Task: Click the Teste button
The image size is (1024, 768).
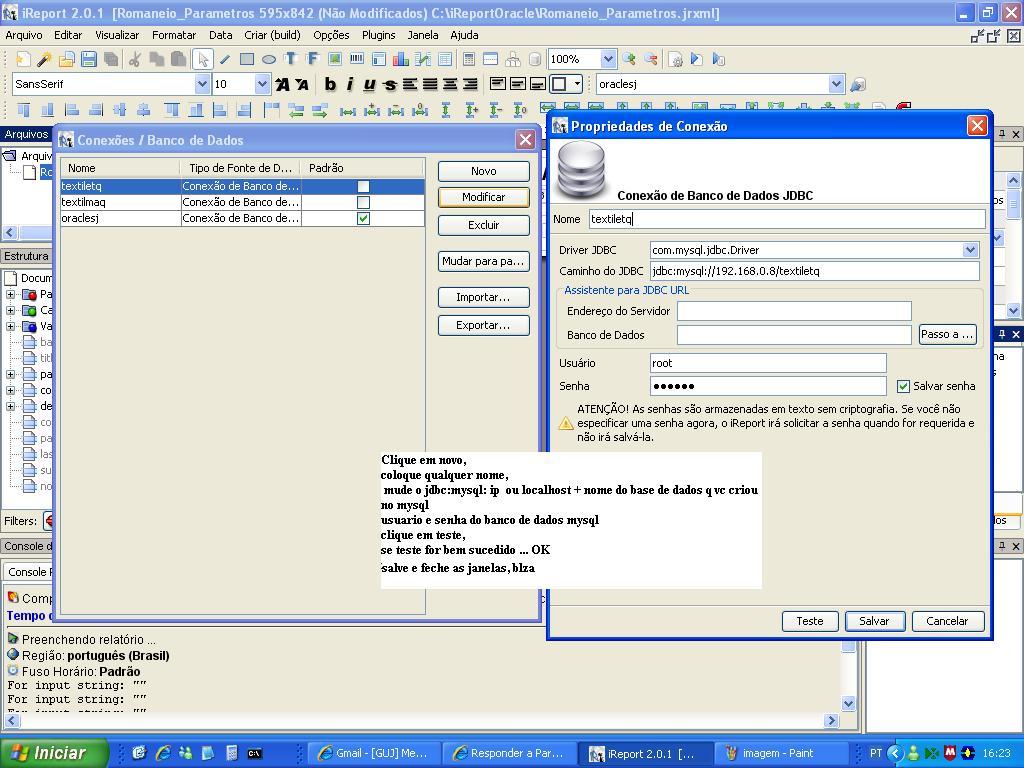Action: [x=810, y=621]
